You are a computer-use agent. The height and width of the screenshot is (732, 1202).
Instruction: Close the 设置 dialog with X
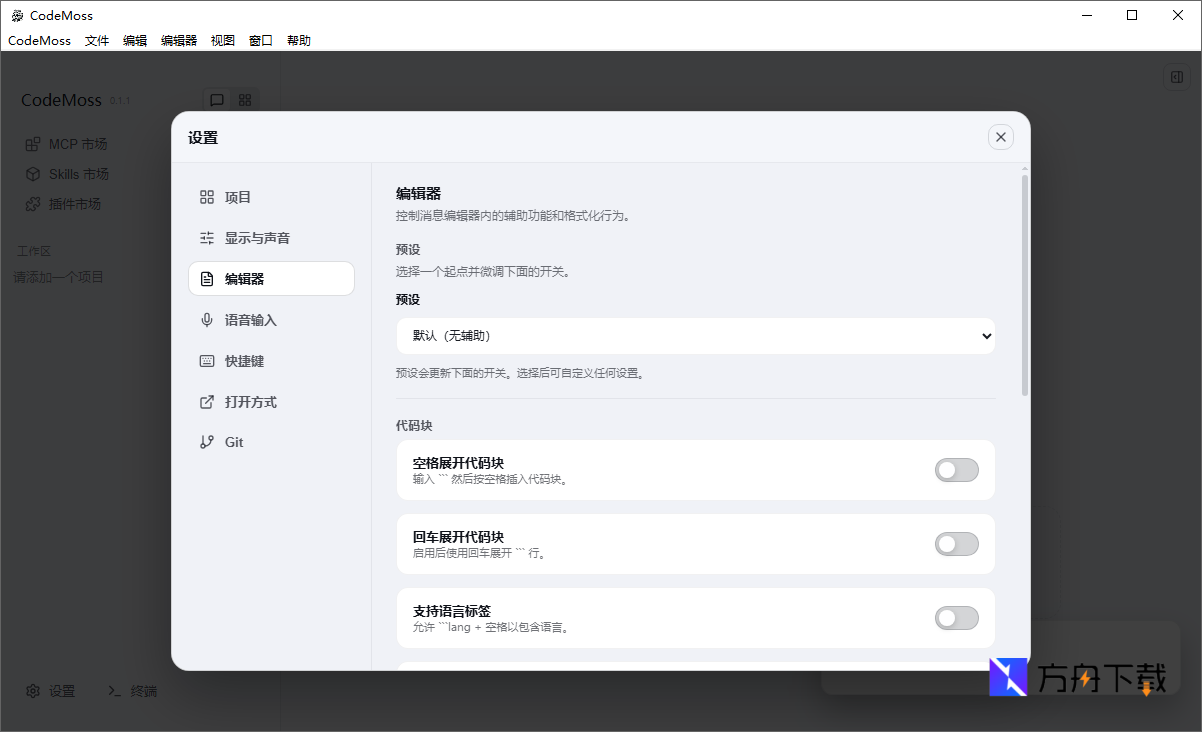click(x=1000, y=137)
